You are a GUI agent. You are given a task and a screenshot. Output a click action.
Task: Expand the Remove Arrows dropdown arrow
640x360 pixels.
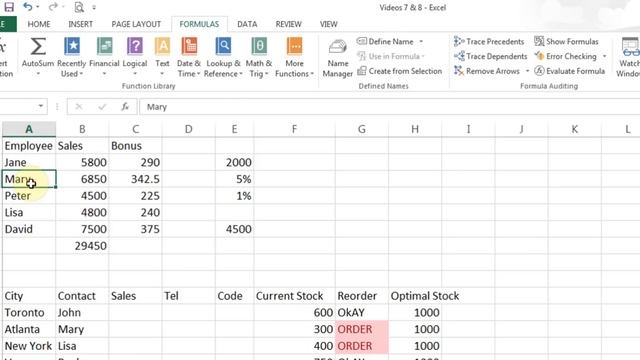coord(527,71)
